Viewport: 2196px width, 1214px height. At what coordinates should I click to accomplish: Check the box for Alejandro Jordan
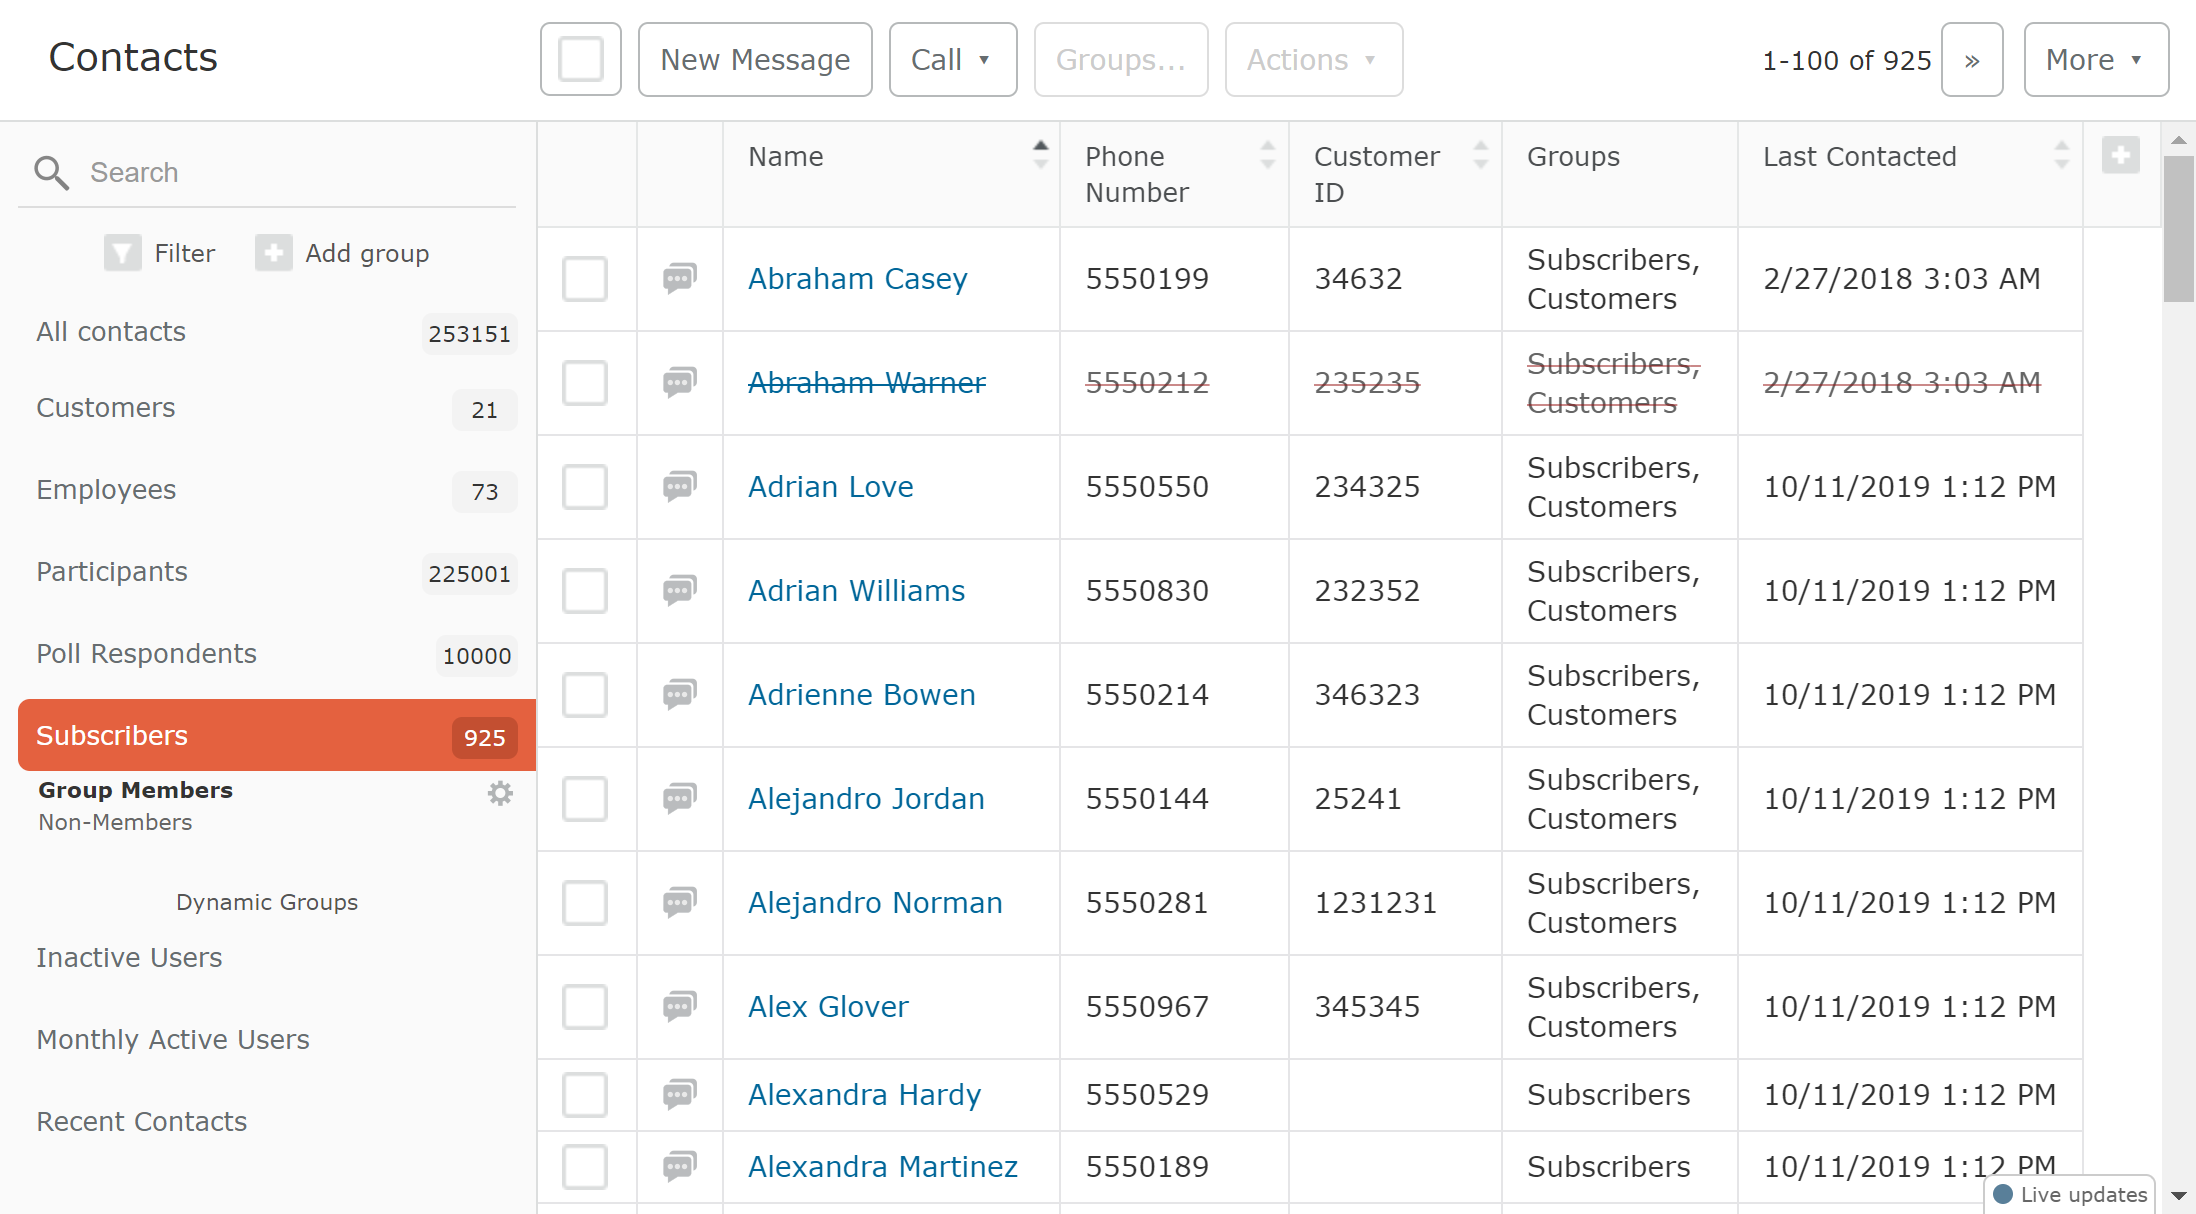coord(585,799)
